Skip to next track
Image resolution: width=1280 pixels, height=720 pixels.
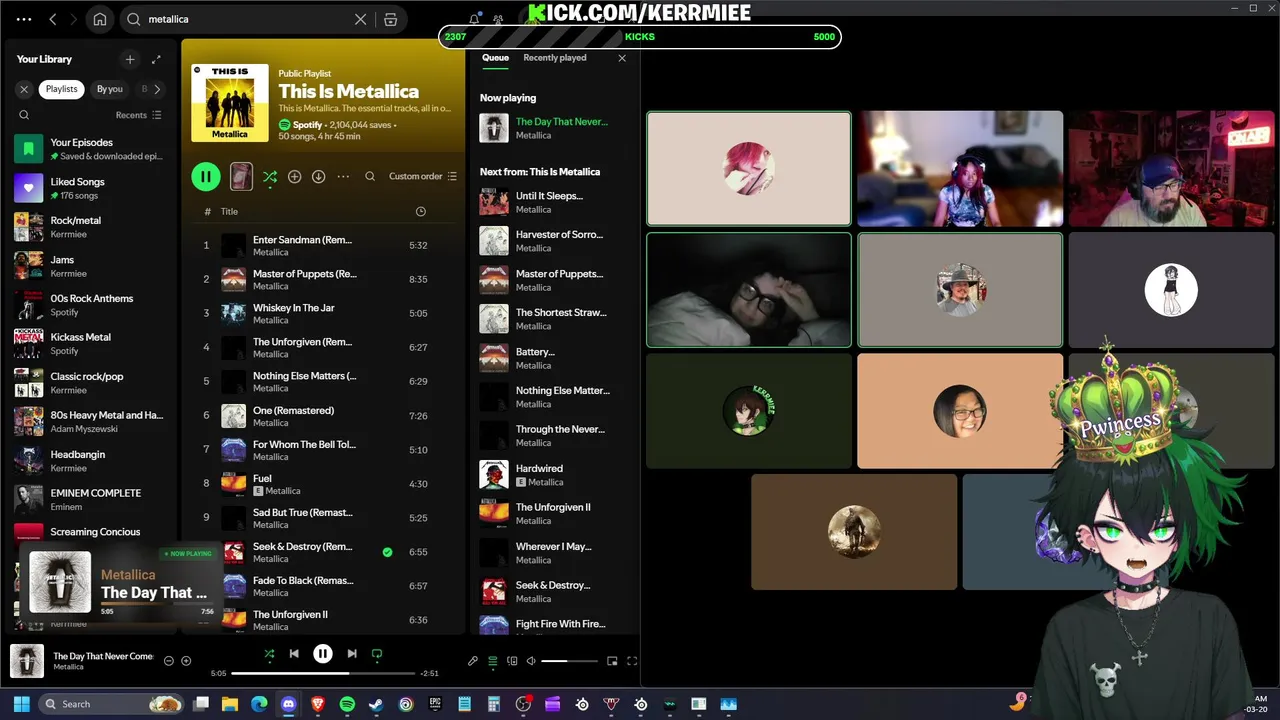coord(352,654)
